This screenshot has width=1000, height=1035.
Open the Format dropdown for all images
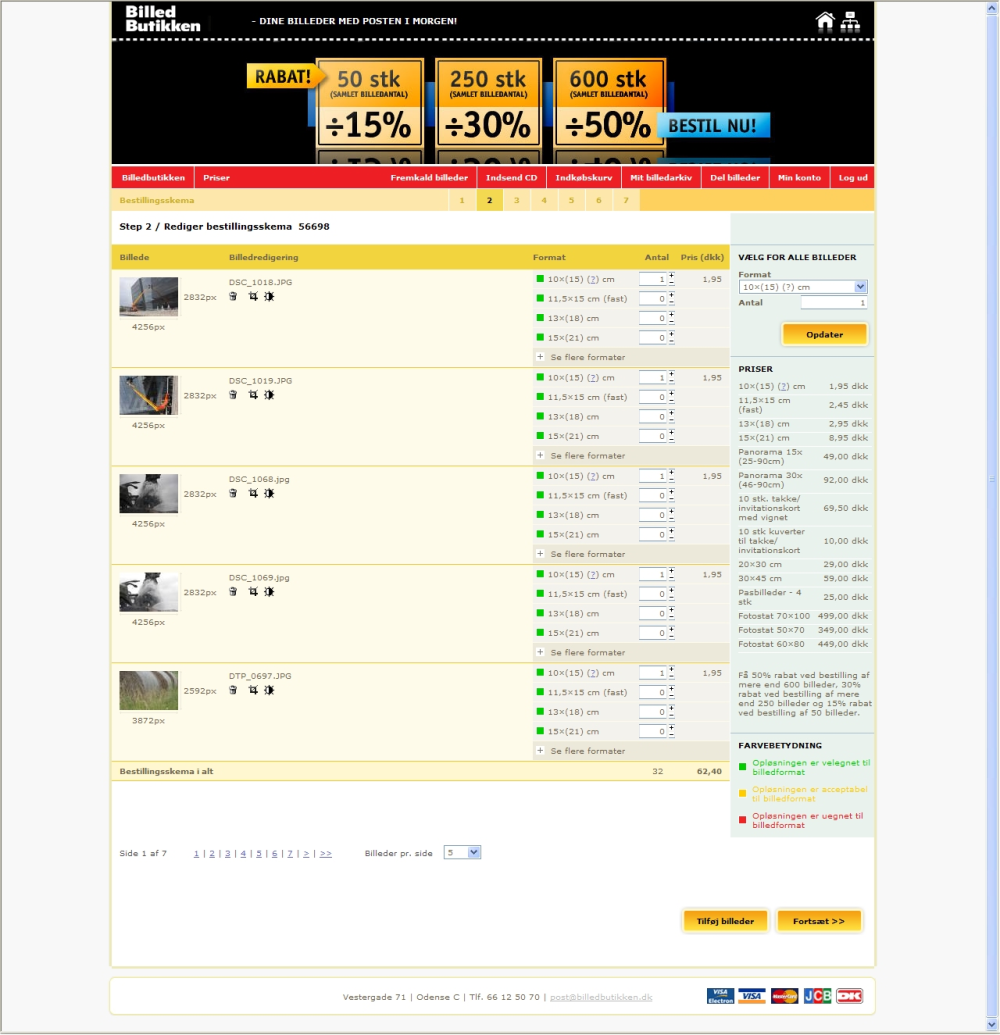(802, 287)
